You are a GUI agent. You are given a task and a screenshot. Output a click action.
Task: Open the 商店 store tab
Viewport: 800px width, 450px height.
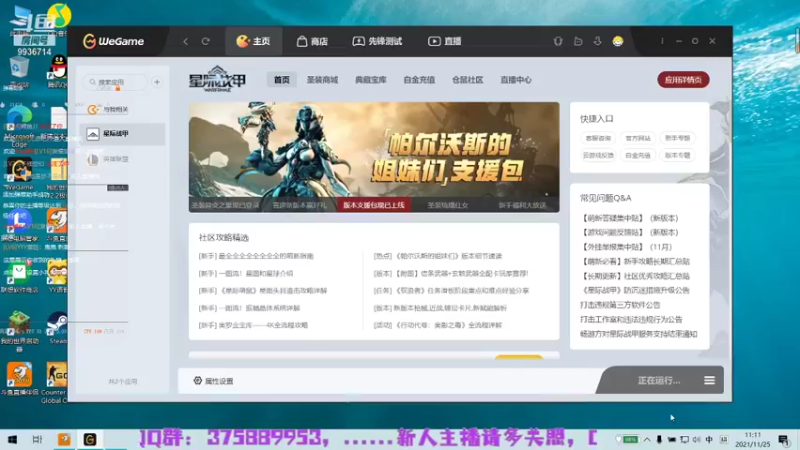[x=312, y=41]
